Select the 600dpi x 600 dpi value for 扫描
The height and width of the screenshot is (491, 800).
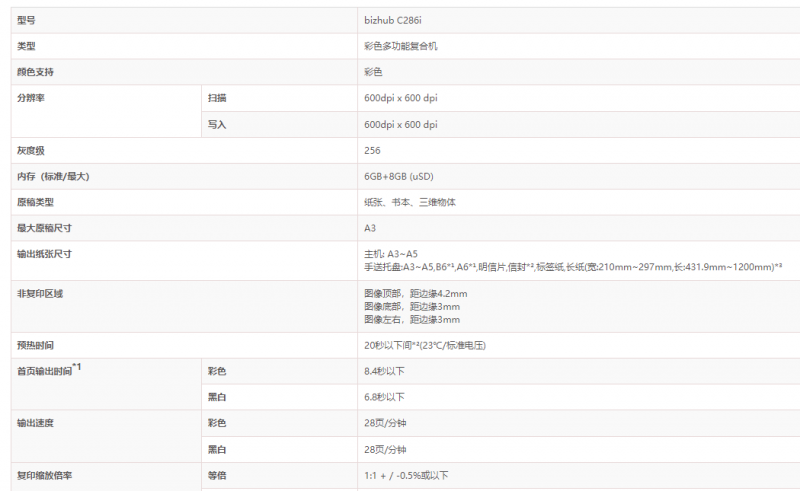(401, 97)
